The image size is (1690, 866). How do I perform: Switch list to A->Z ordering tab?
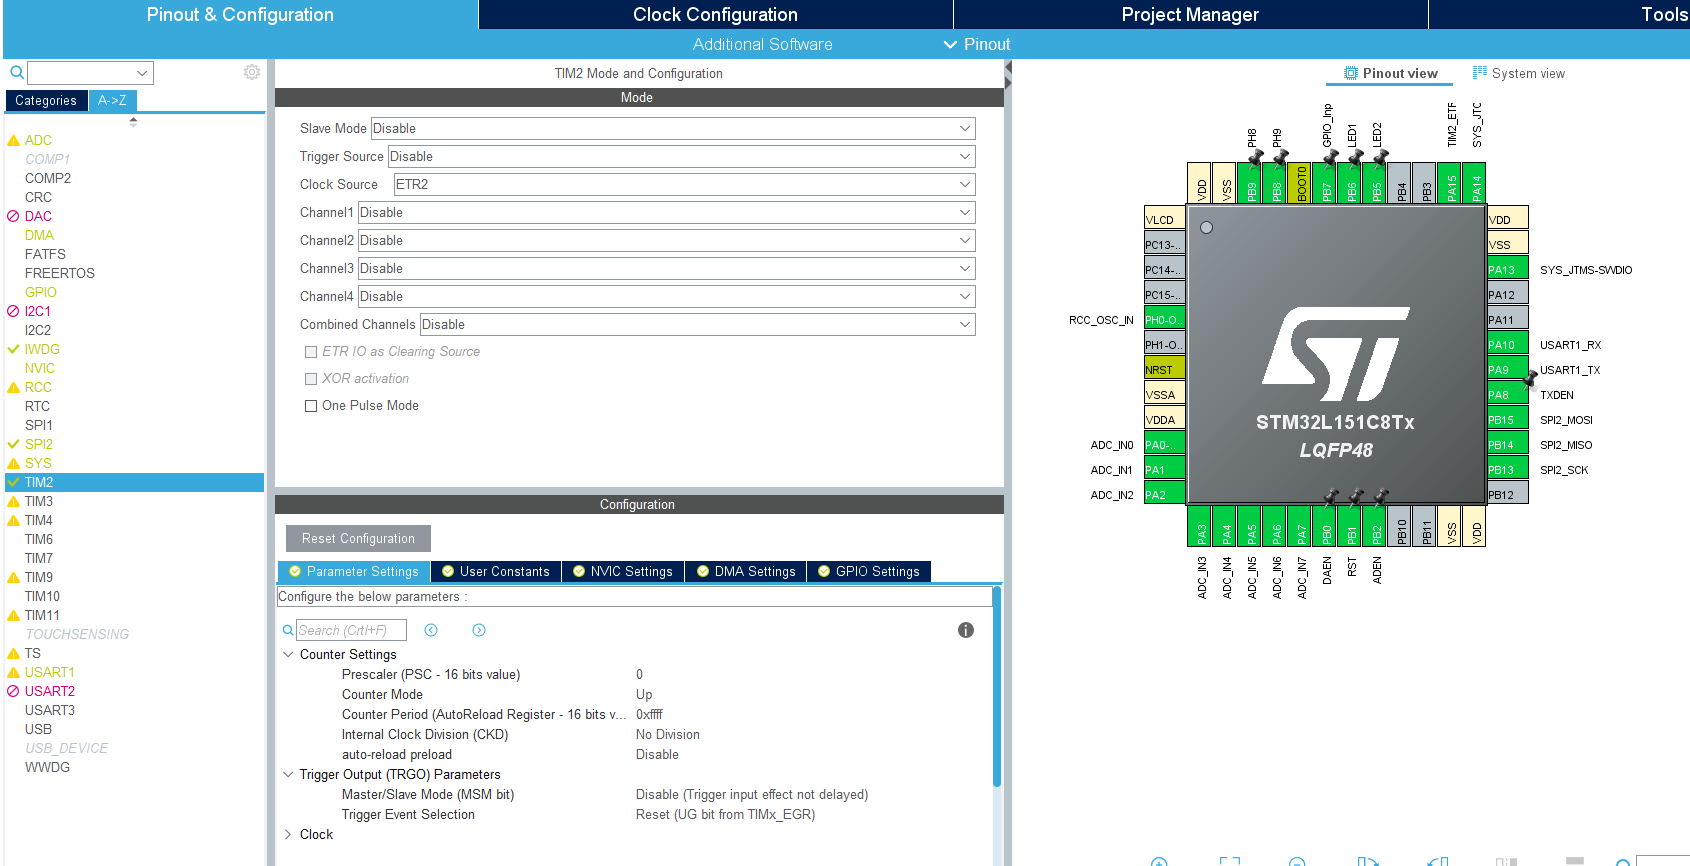coord(112,100)
